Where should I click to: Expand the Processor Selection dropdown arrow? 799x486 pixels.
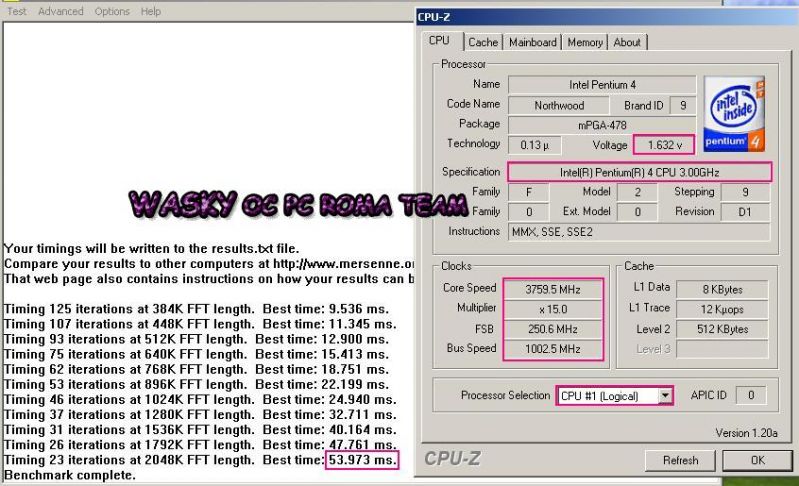coord(664,396)
